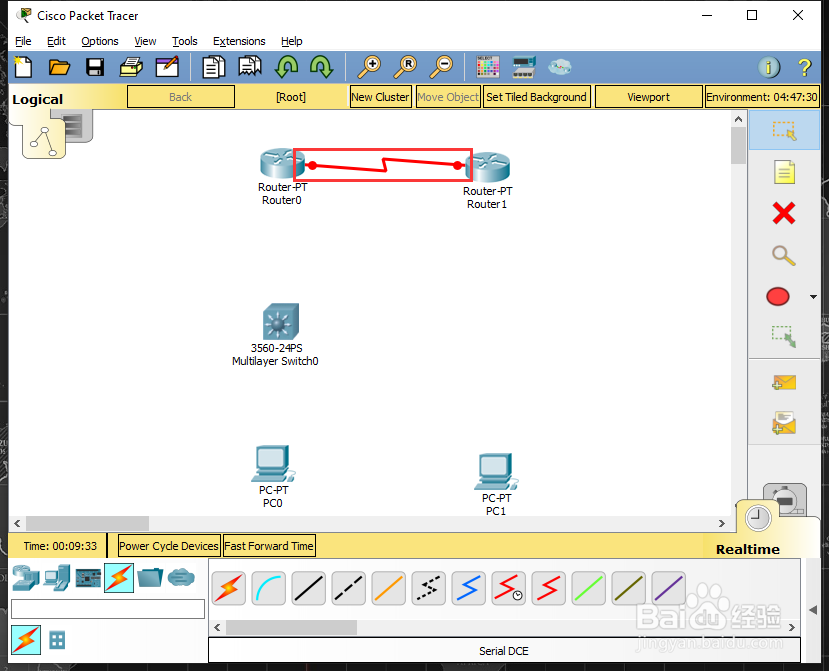This screenshot has width=829, height=671.
Task: Switch to the Realtime mode tab
Action: pos(748,549)
